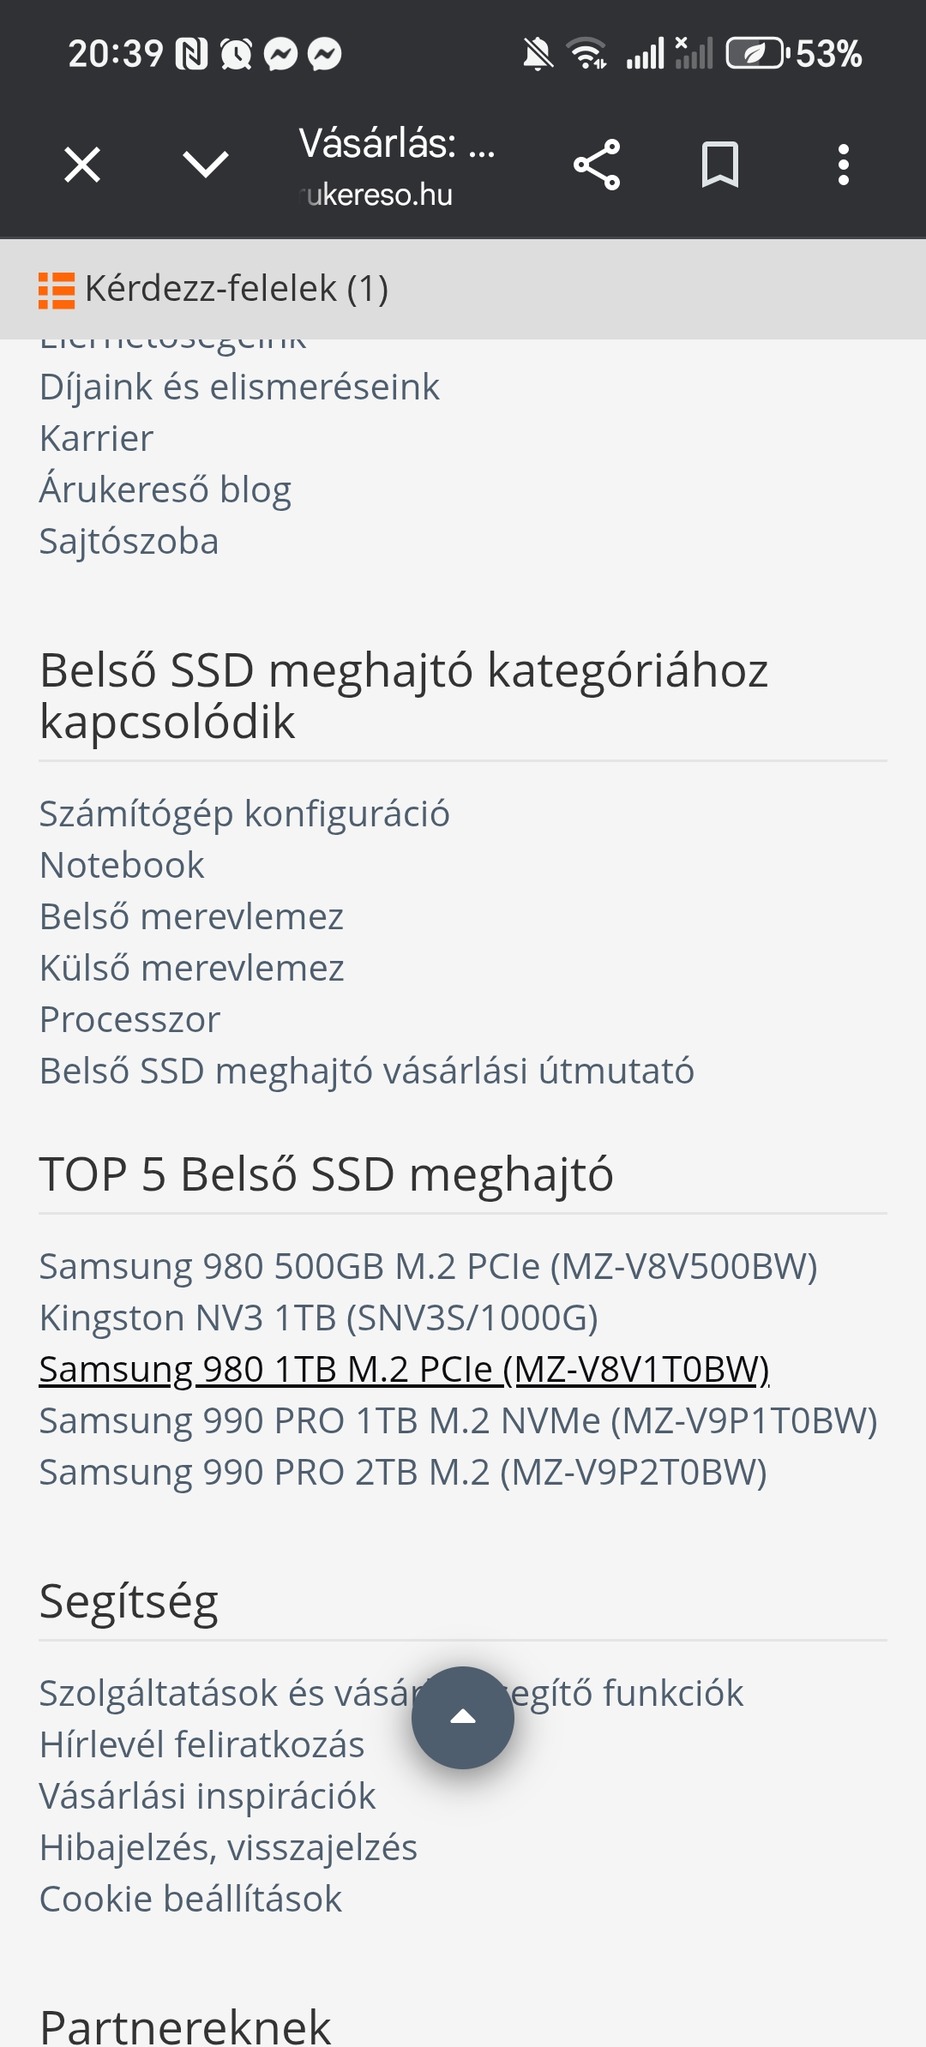The height and width of the screenshot is (2047, 926).
Task: Open Cookie beállítások settings
Action: pyautogui.click(x=190, y=1899)
